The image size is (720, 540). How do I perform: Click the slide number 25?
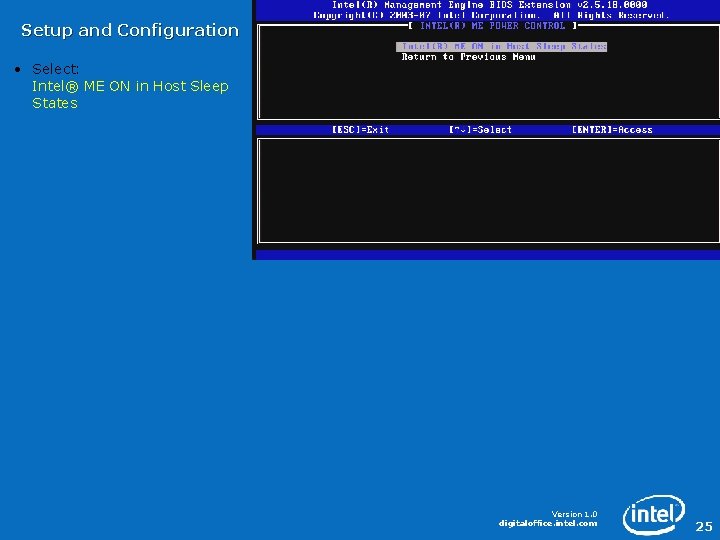click(703, 526)
